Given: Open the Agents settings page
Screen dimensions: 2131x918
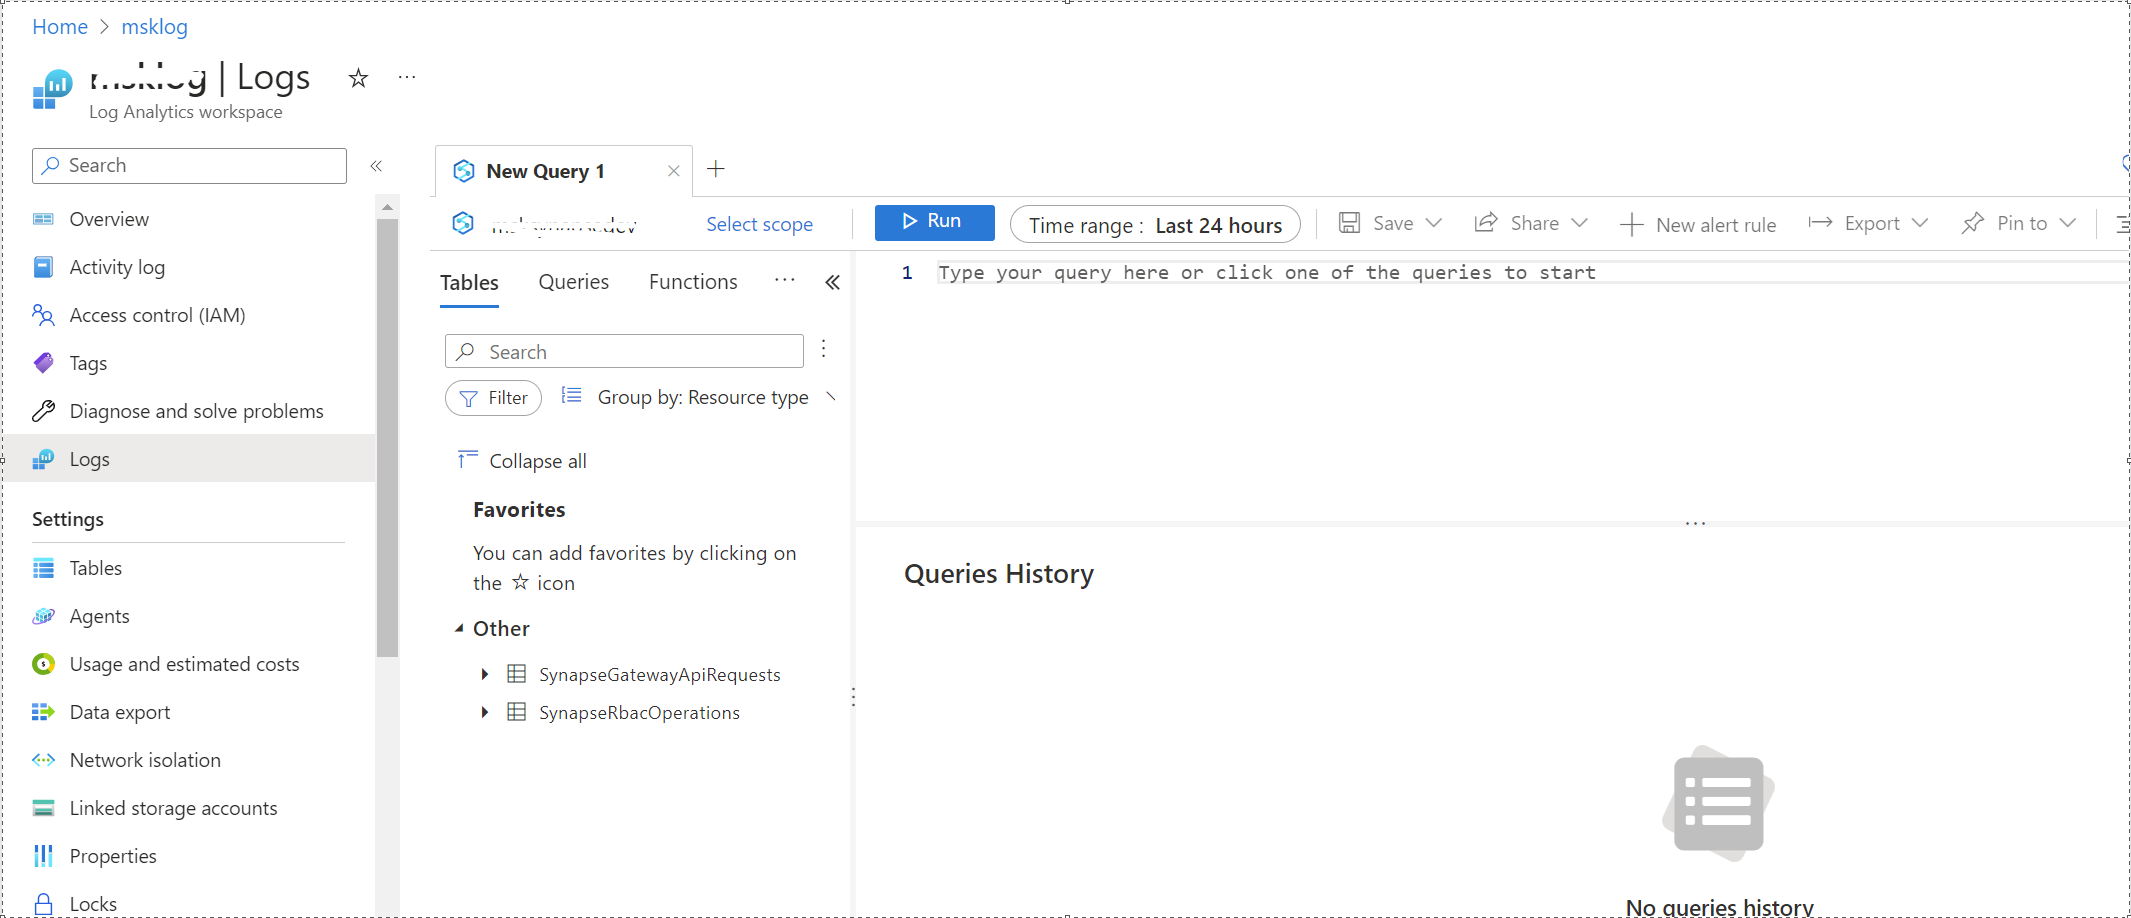Looking at the screenshot, I should point(99,616).
